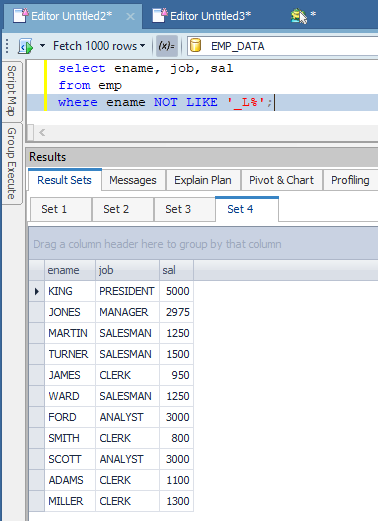Select the SMITH cell
The width and height of the screenshot is (378, 521).
pyautogui.click(x=70, y=438)
